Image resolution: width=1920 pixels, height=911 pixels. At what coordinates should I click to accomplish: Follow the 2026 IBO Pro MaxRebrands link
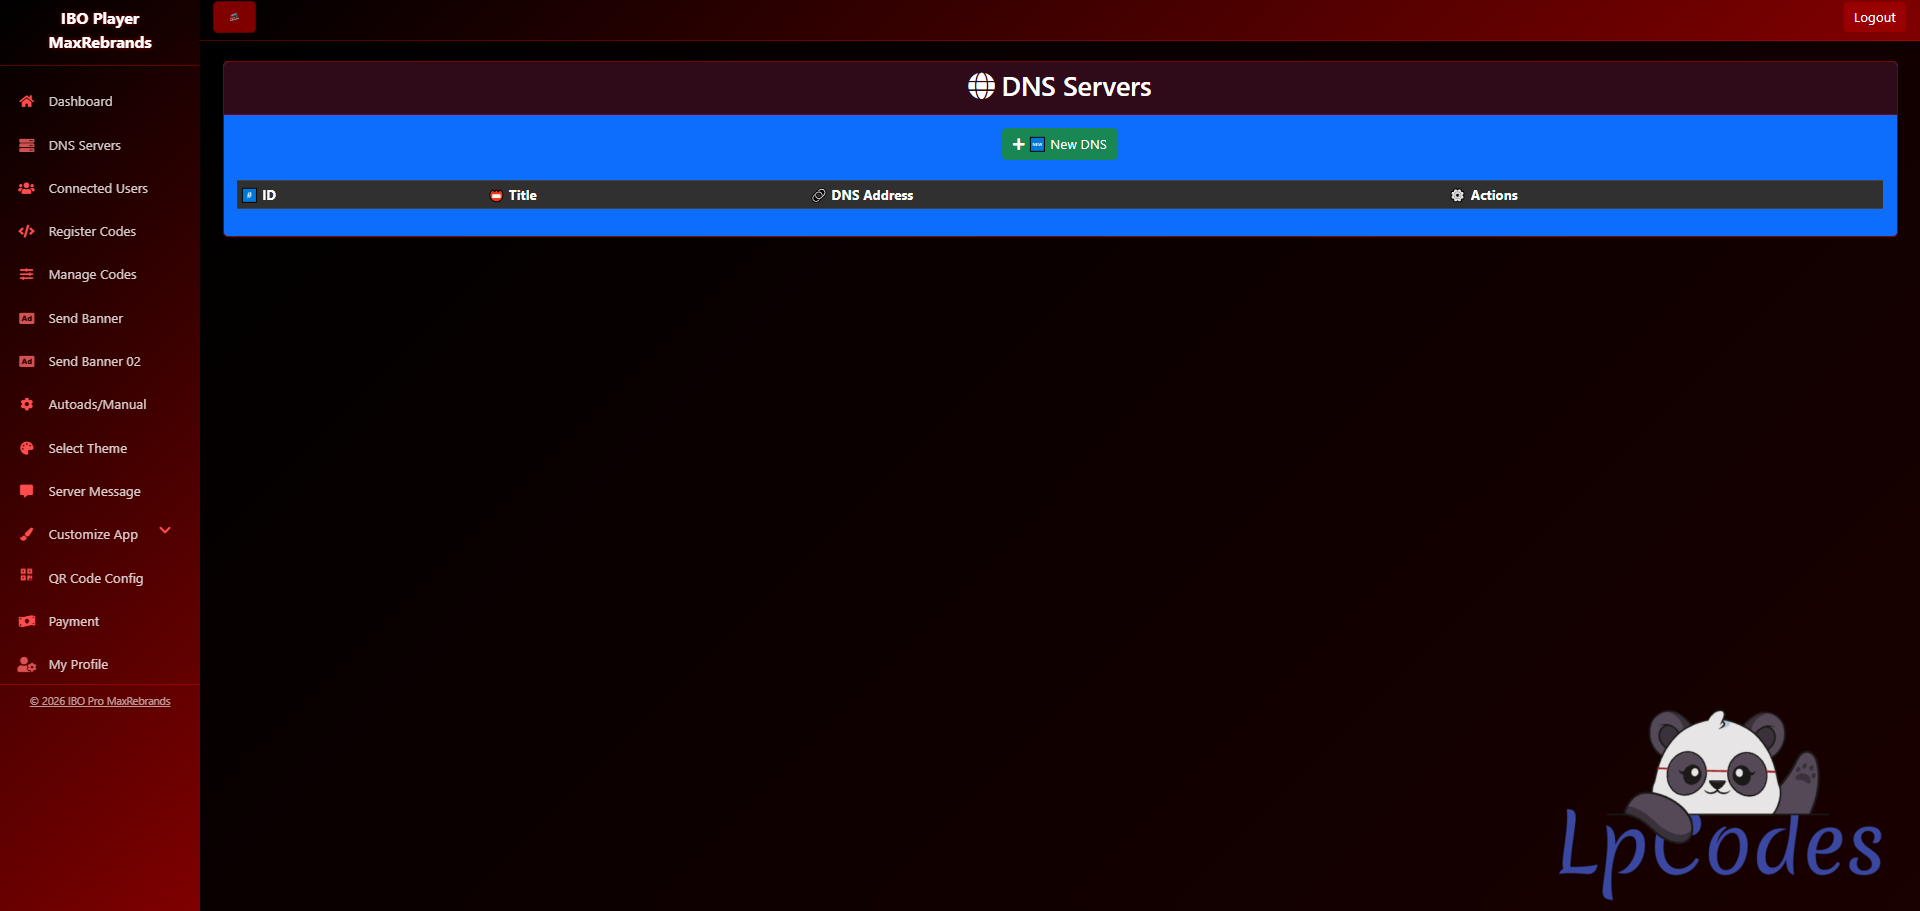tap(100, 701)
